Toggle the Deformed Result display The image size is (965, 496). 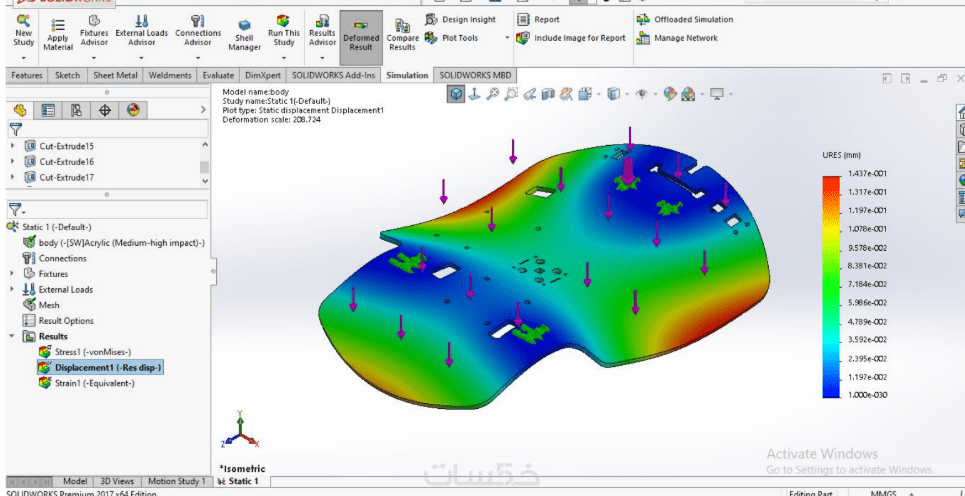361,38
